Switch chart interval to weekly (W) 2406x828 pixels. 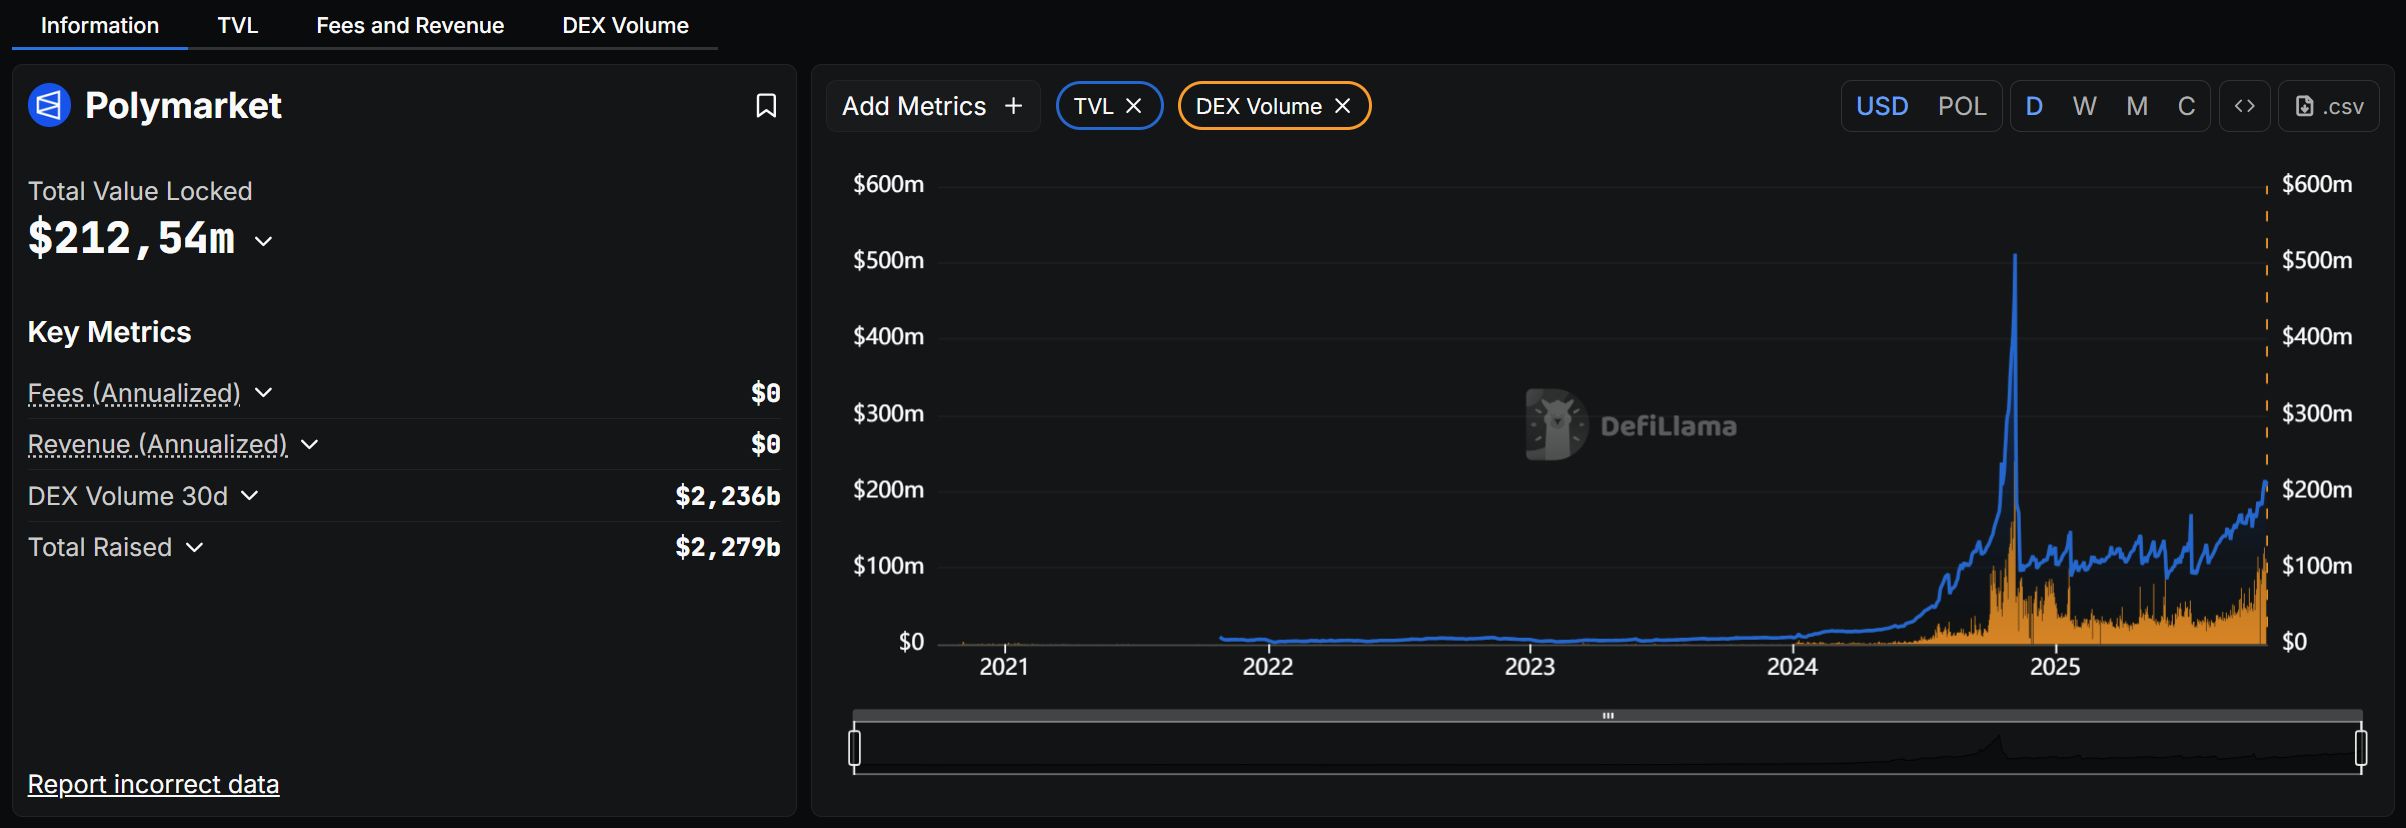2084,106
